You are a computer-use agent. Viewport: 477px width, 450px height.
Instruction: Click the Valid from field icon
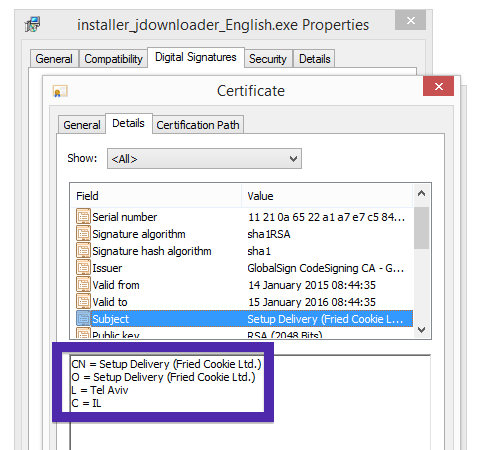click(83, 285)
